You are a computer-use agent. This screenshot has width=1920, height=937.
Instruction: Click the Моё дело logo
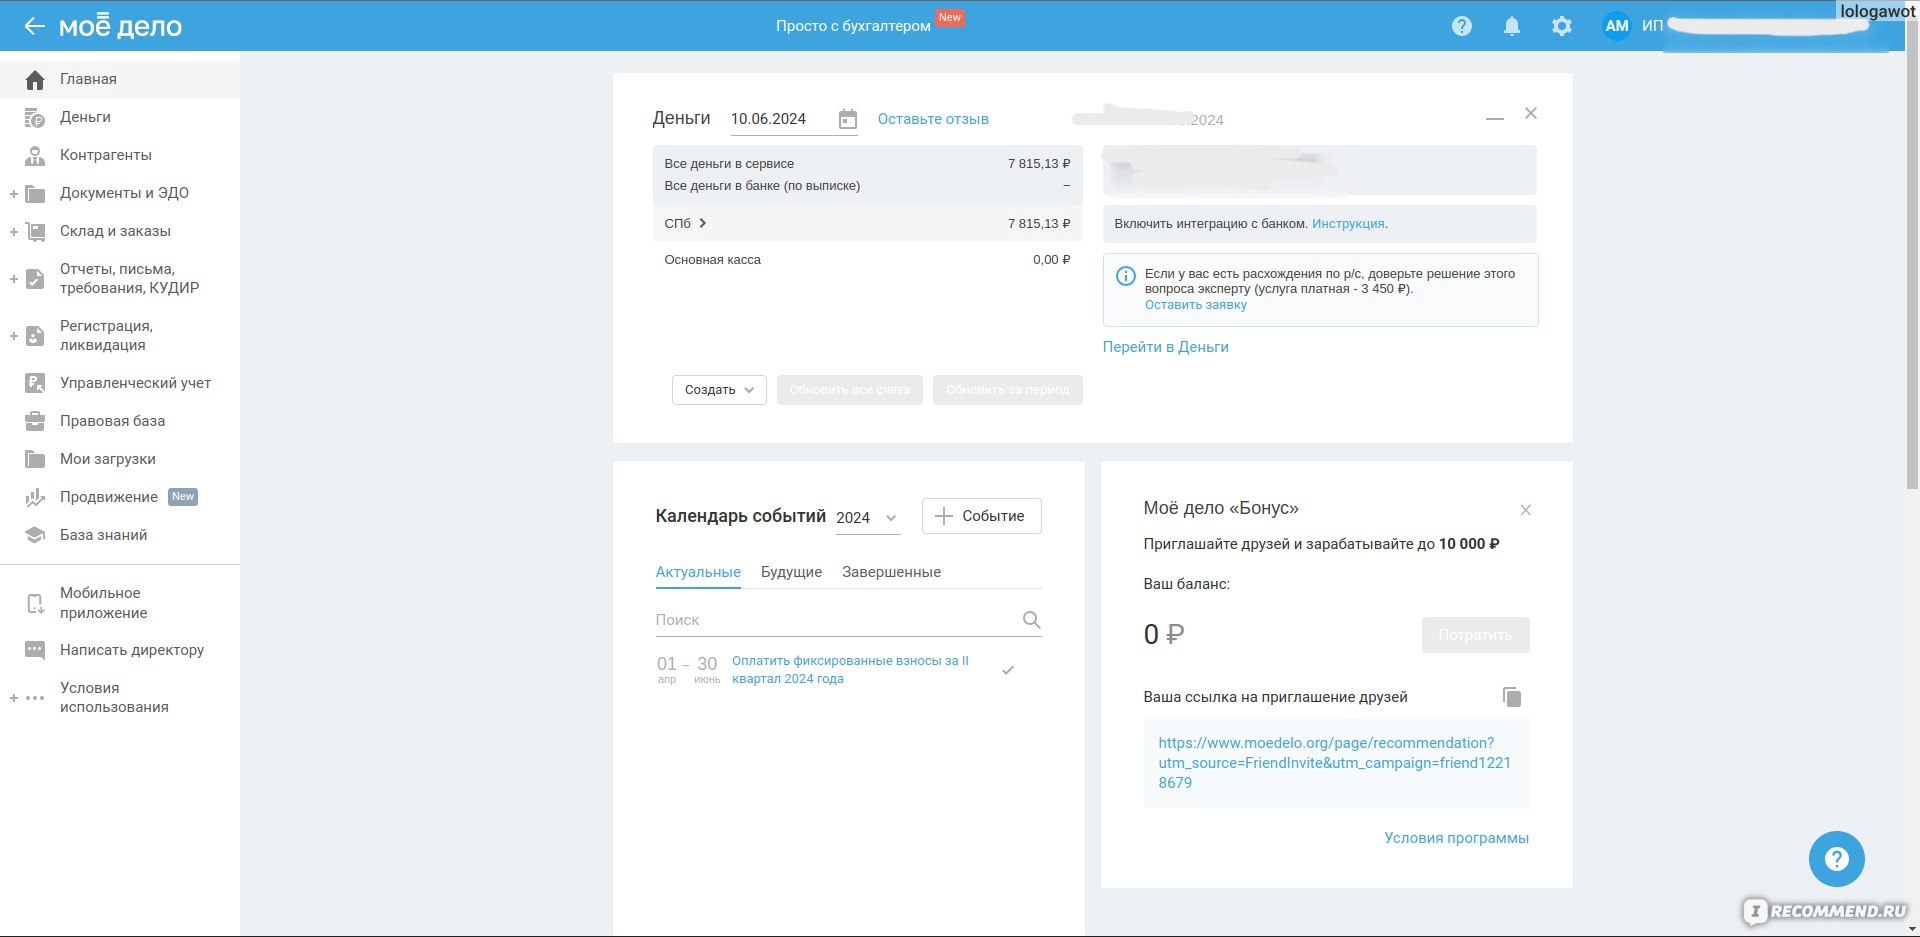(120, 27)
